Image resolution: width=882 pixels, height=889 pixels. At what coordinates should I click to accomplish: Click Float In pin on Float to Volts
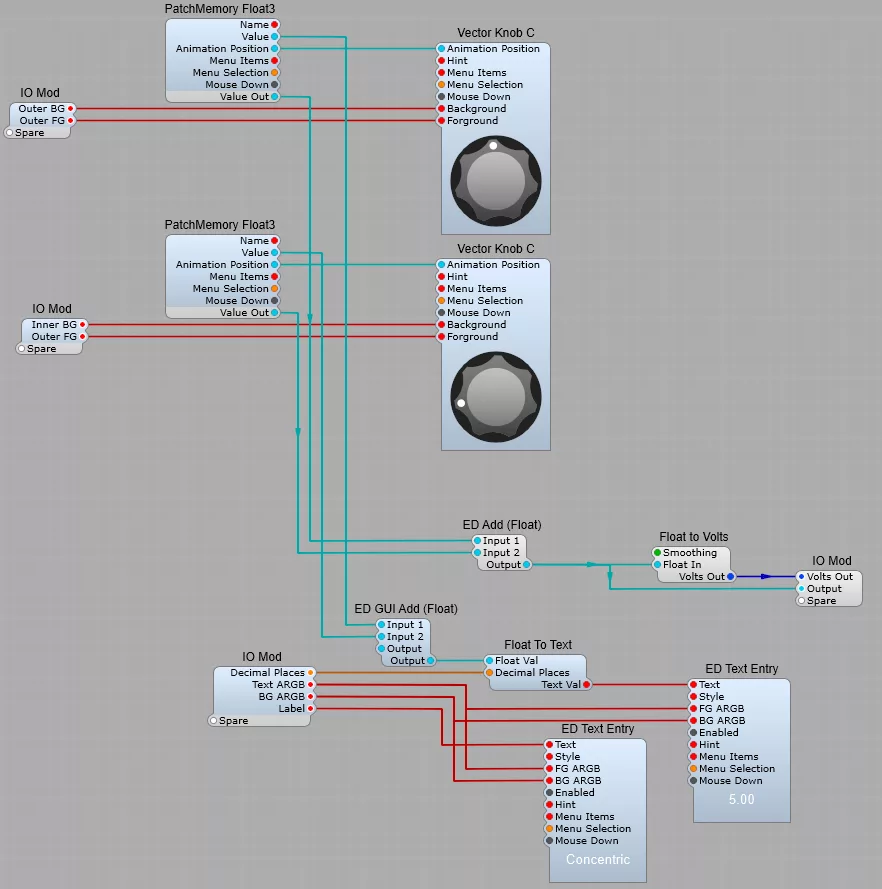657,565
